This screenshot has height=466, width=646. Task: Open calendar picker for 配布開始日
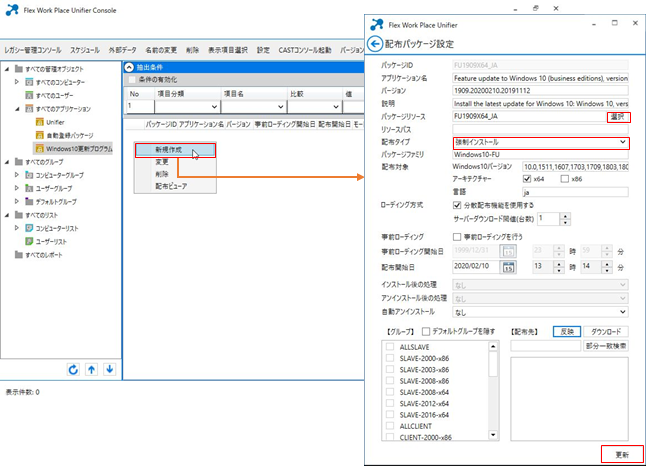coord(508,267)
